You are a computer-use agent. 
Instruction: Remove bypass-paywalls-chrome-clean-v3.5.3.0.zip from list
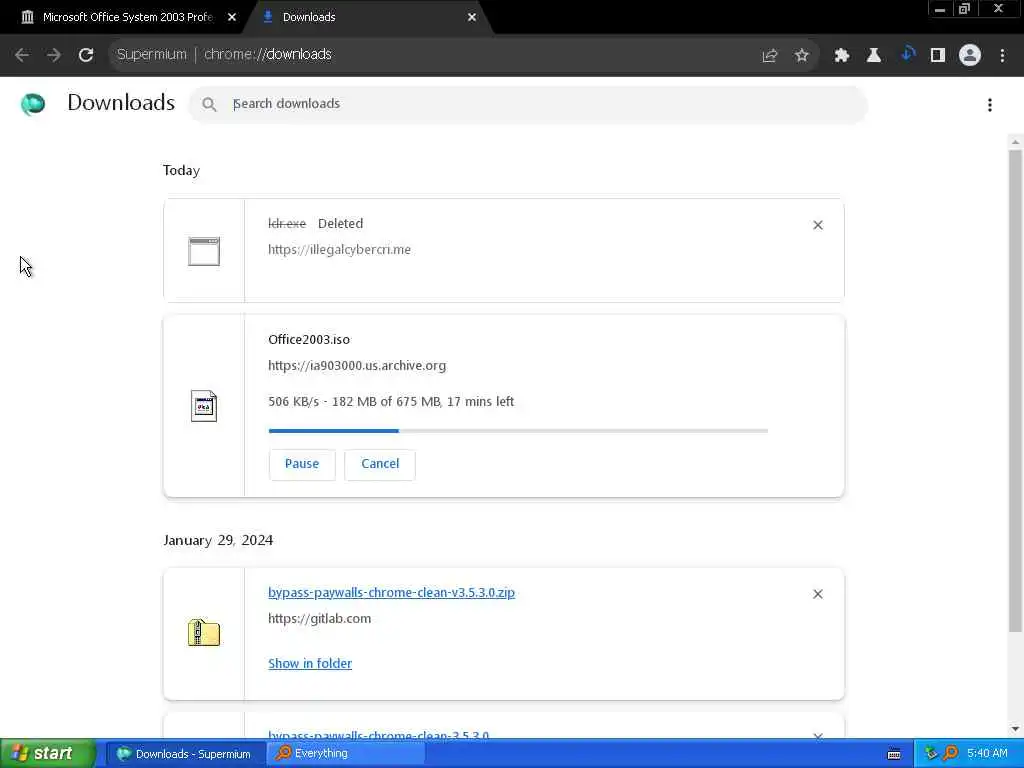point(818,594)
